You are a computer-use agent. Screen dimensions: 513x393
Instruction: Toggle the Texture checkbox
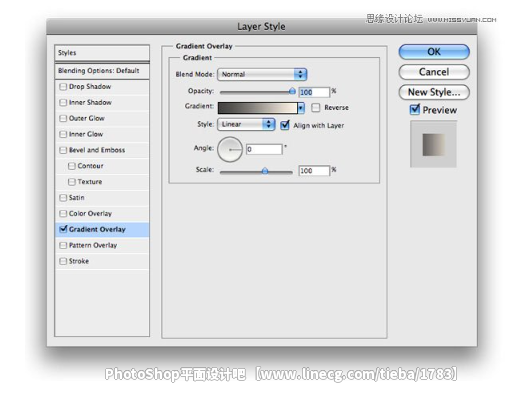click(x=71, y=182)
